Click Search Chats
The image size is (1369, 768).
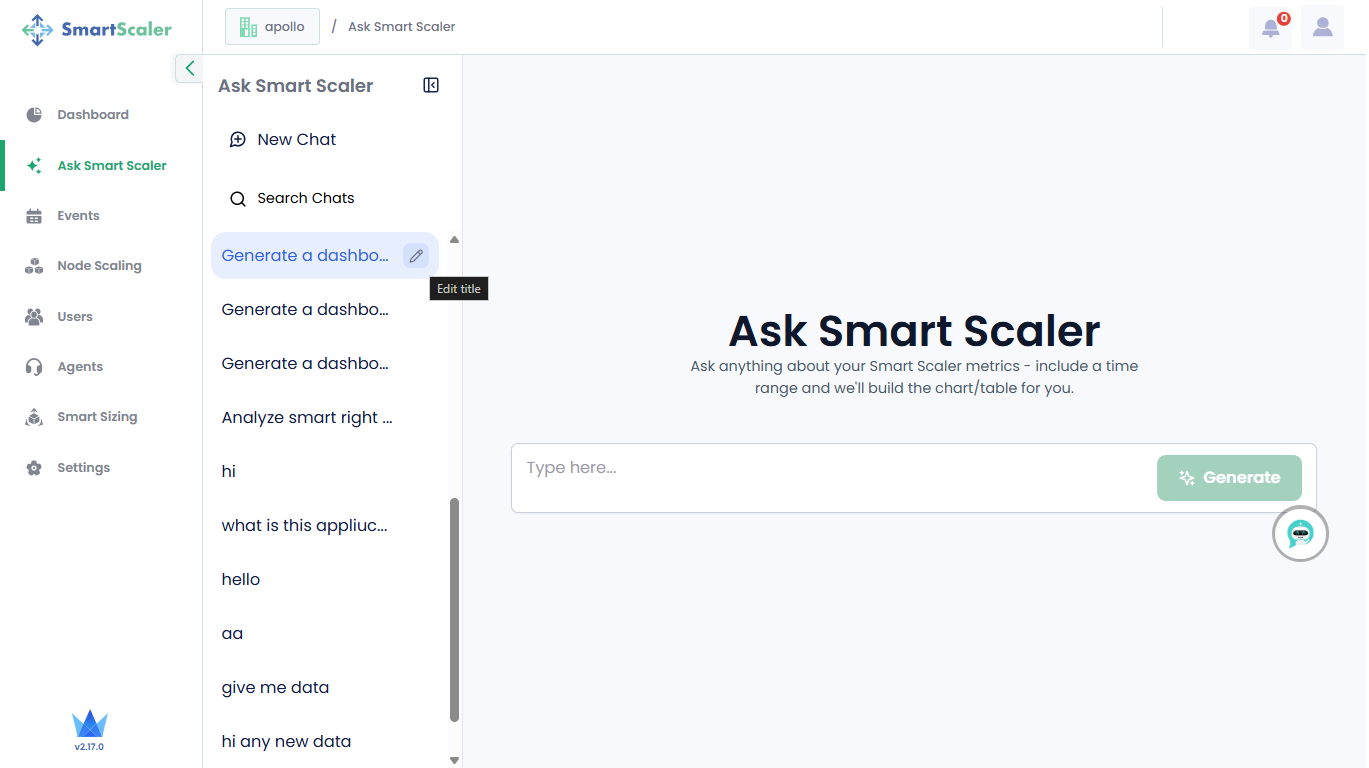click(x=305, y=198)
